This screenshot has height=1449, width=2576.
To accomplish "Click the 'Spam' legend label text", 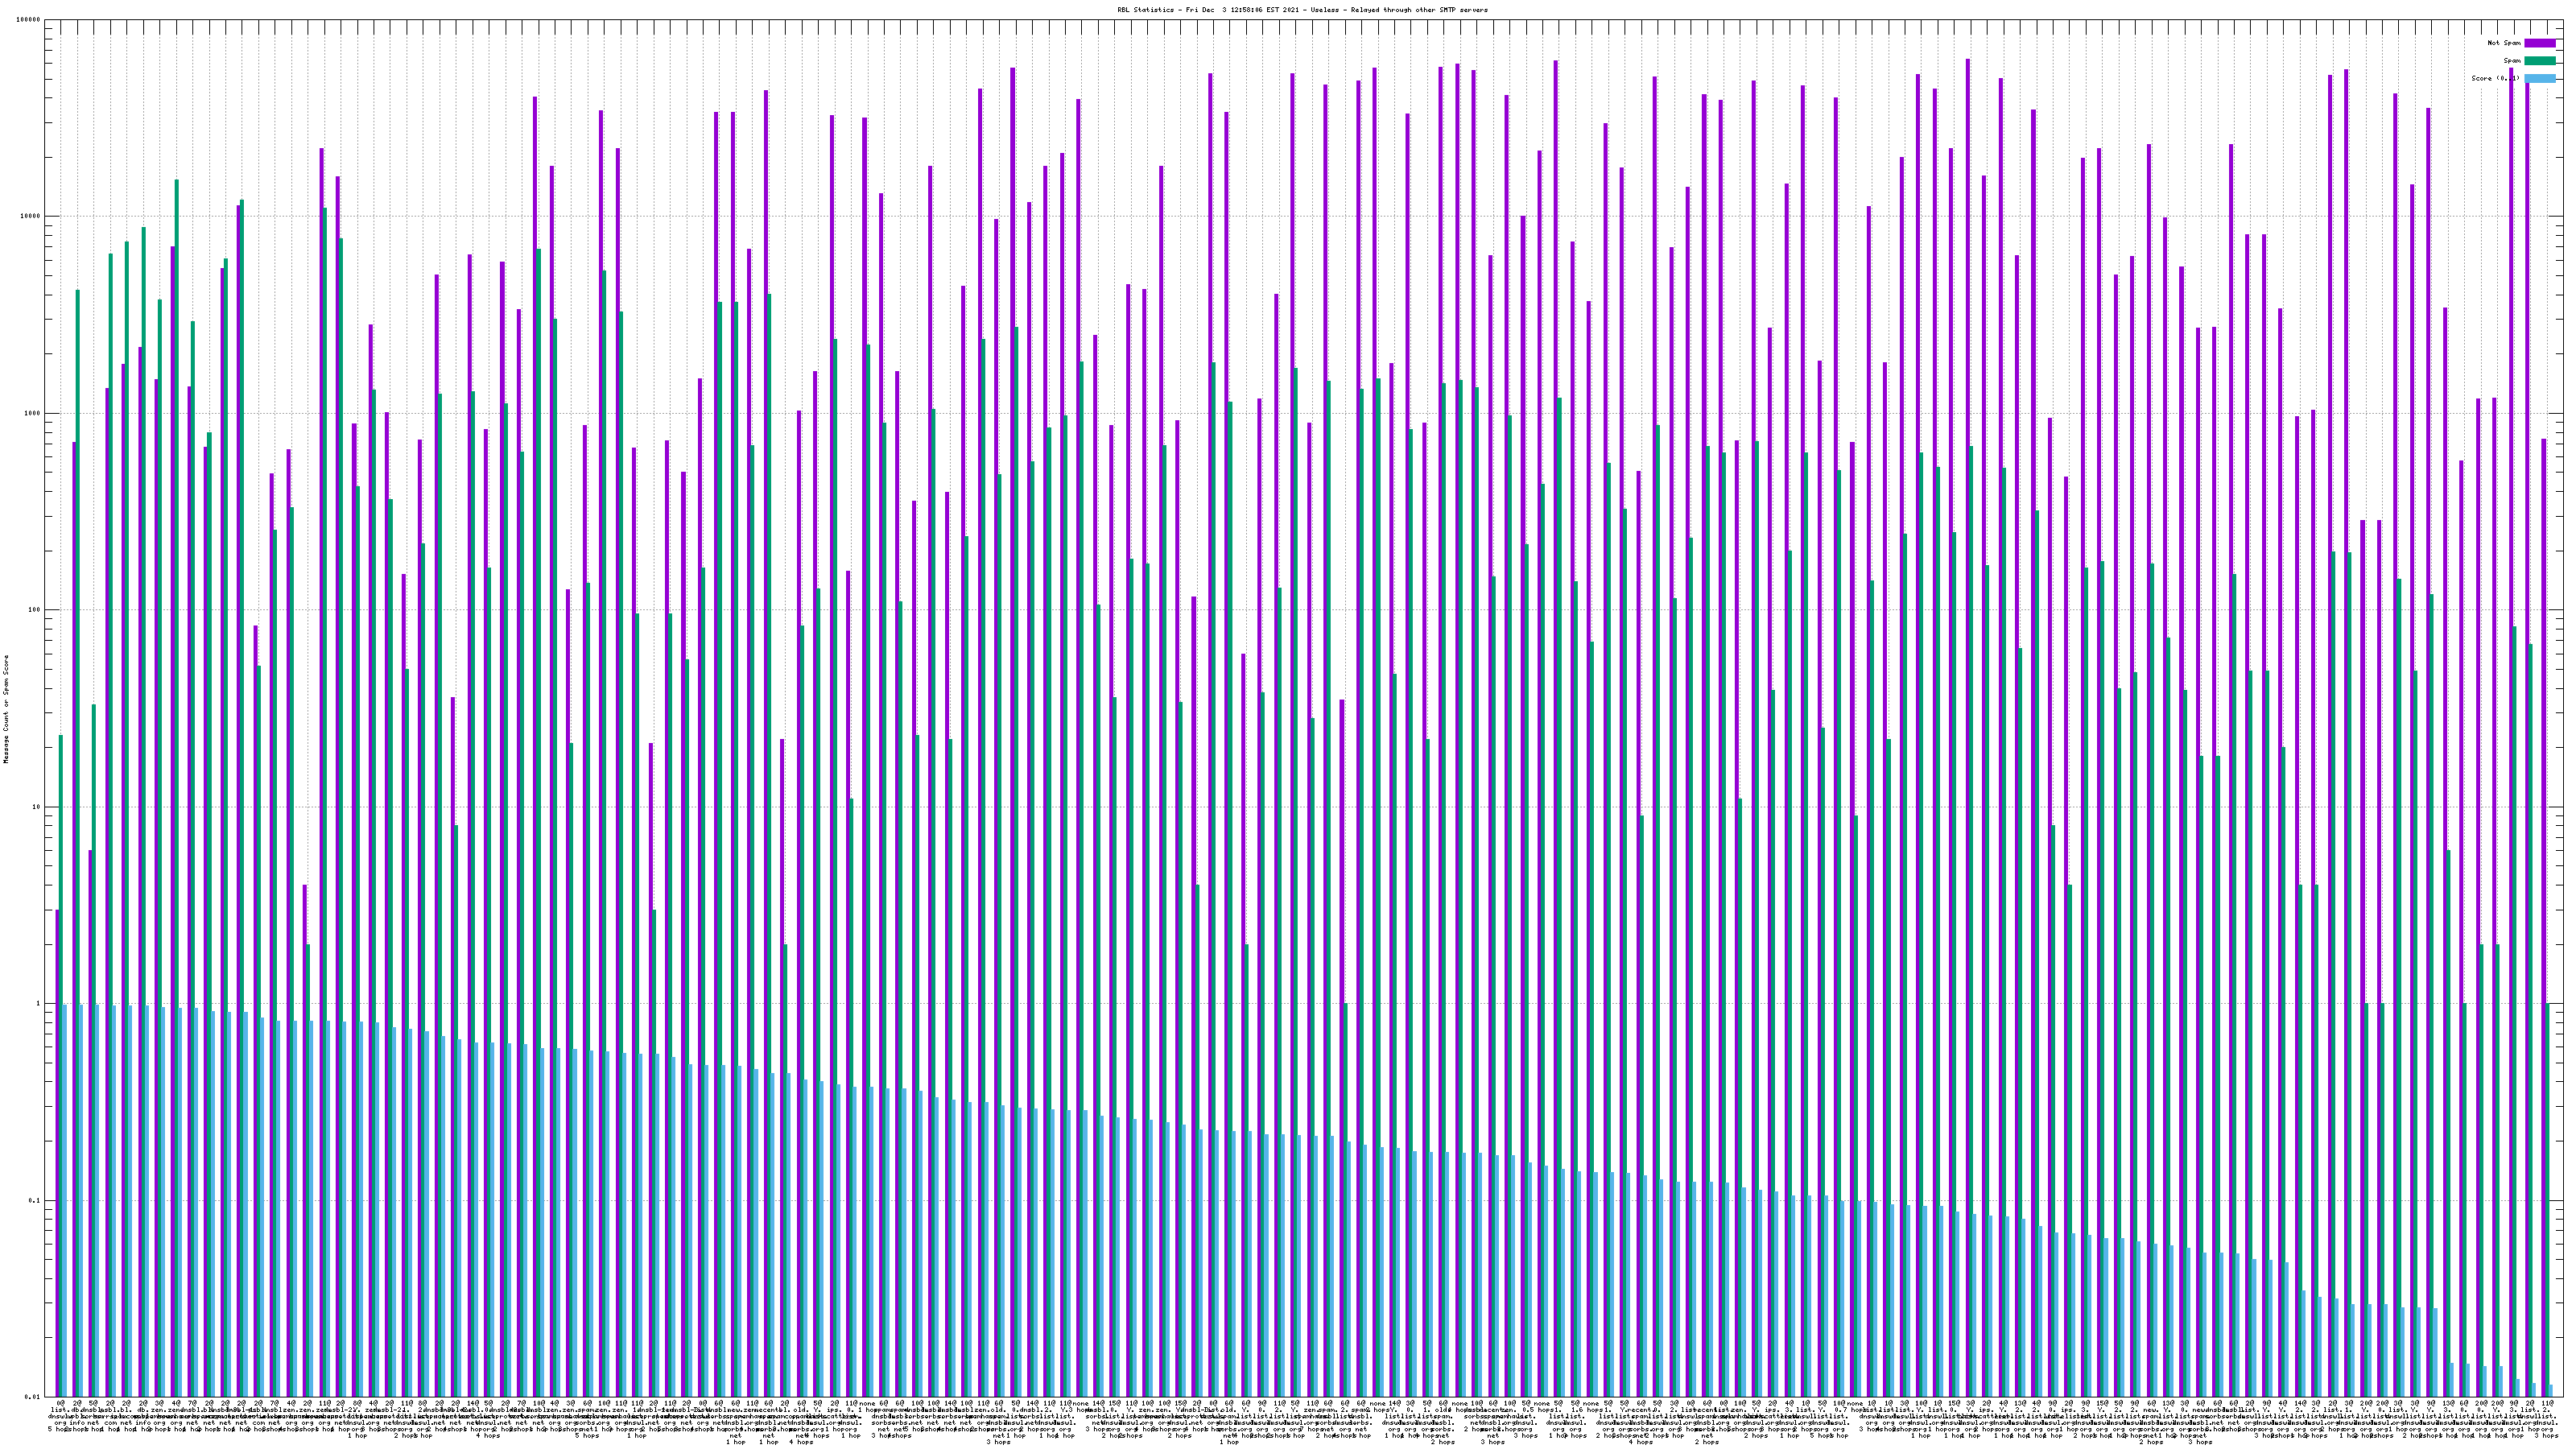I will click(2512, 61).
